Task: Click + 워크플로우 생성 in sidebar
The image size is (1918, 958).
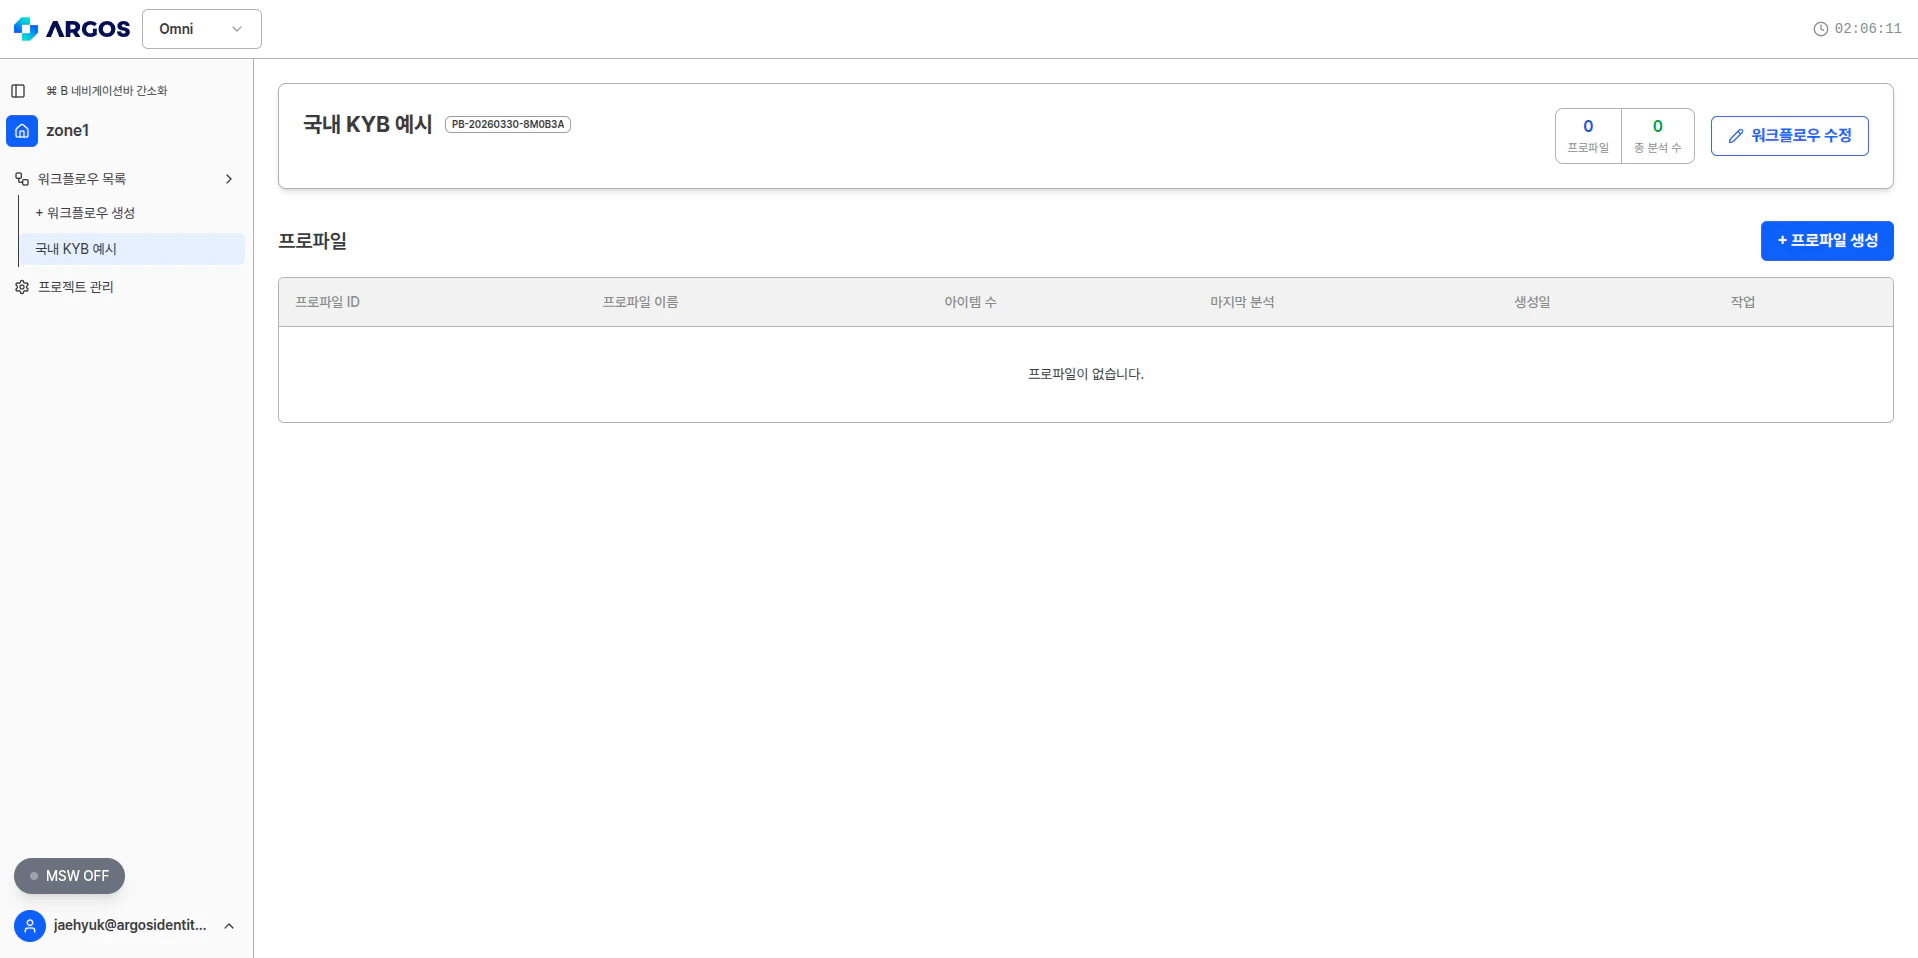Action: 85,213
